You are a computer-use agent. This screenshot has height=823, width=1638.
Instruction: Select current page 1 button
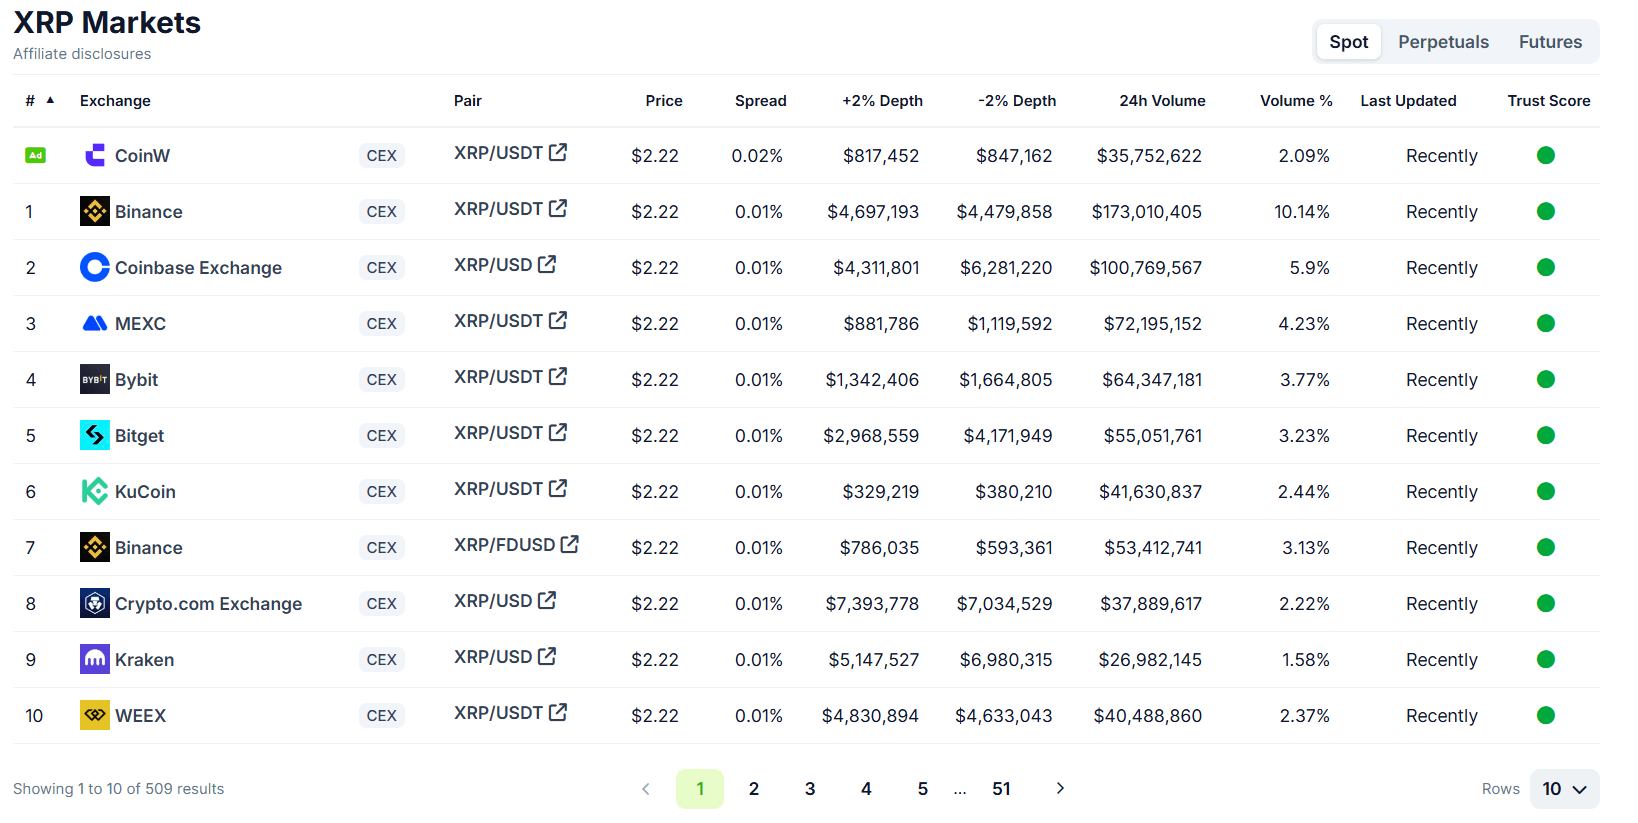pos(700,789)
